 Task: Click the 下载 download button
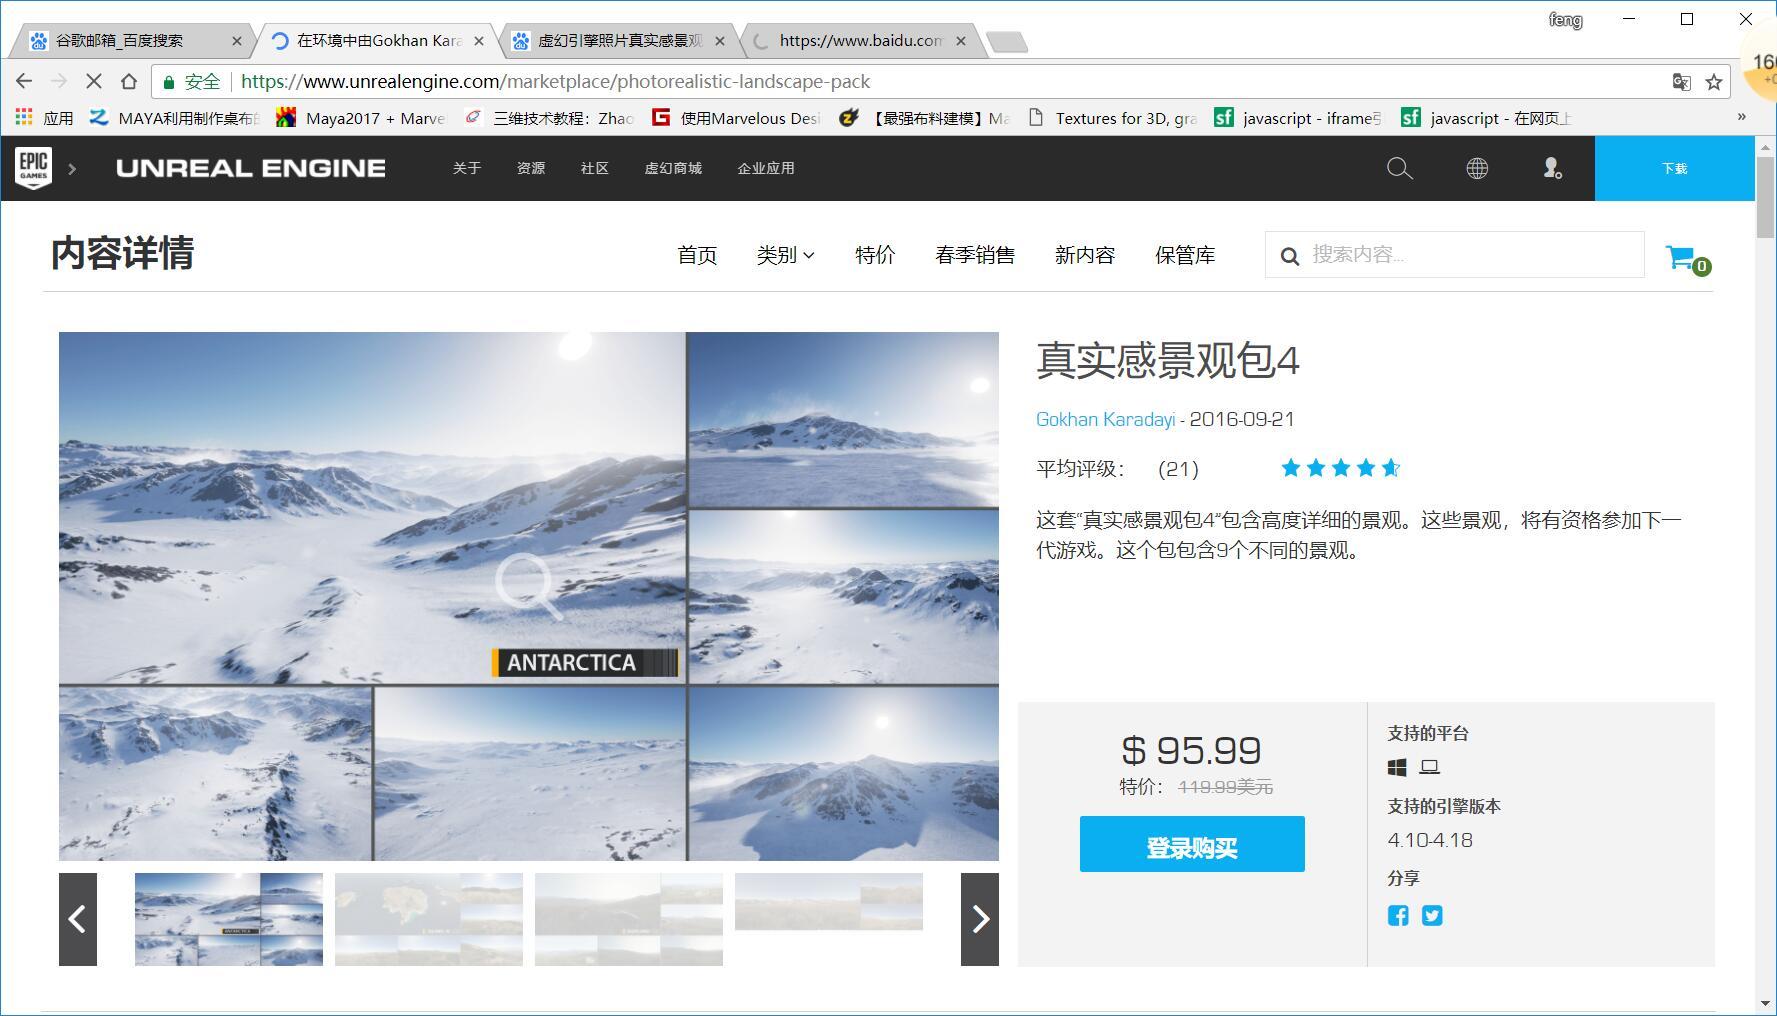pyautogui.click(x=1674, y=168)
